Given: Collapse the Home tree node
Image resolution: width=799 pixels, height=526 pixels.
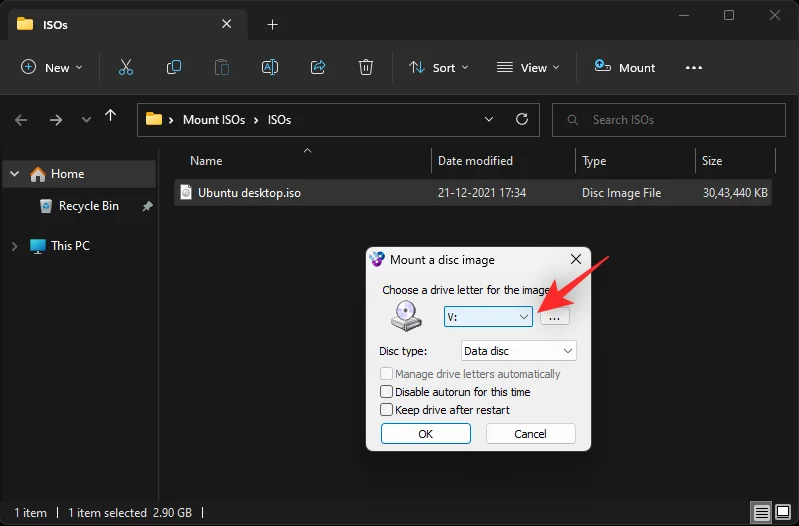Looking at the screenshot, I should 15,174.
